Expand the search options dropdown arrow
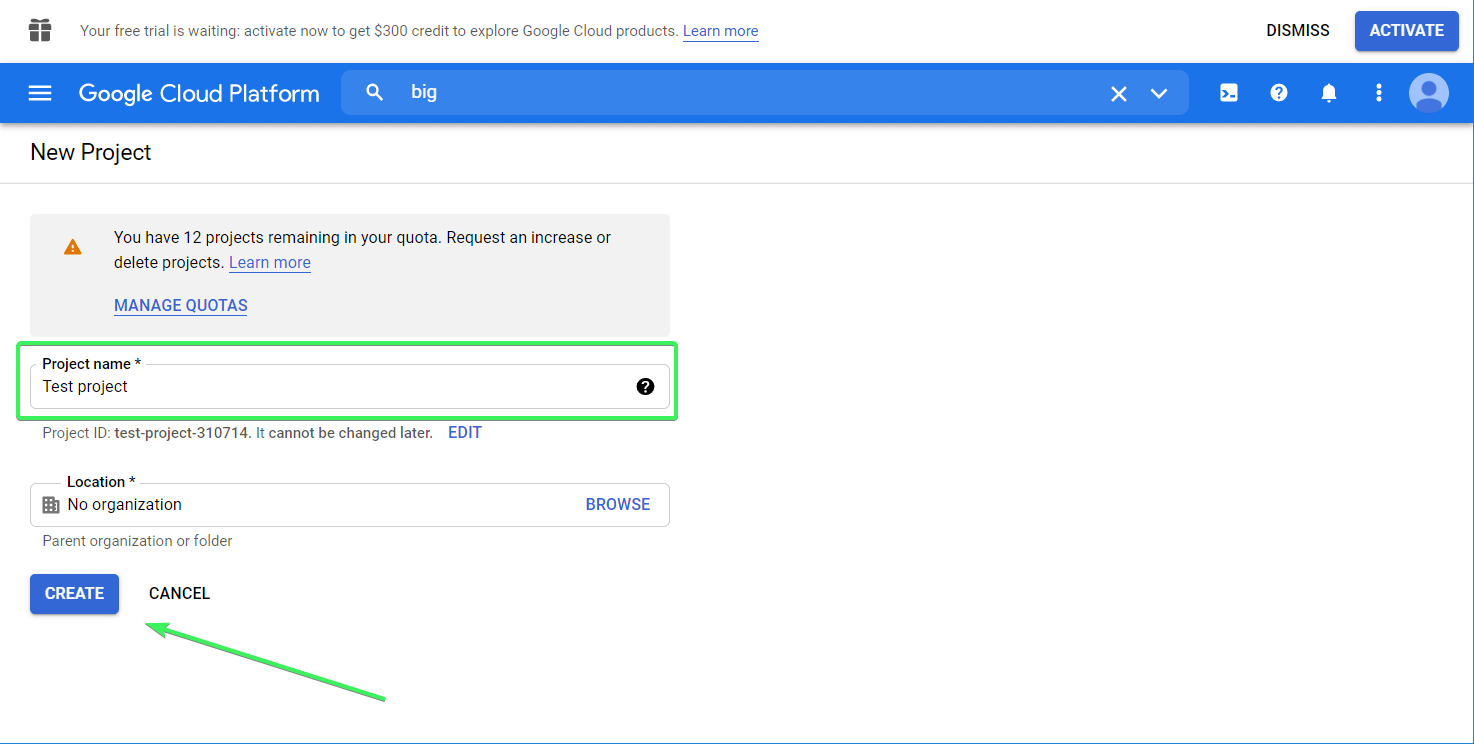This screenshot has height=744, width=1474. click(1159, 93)
